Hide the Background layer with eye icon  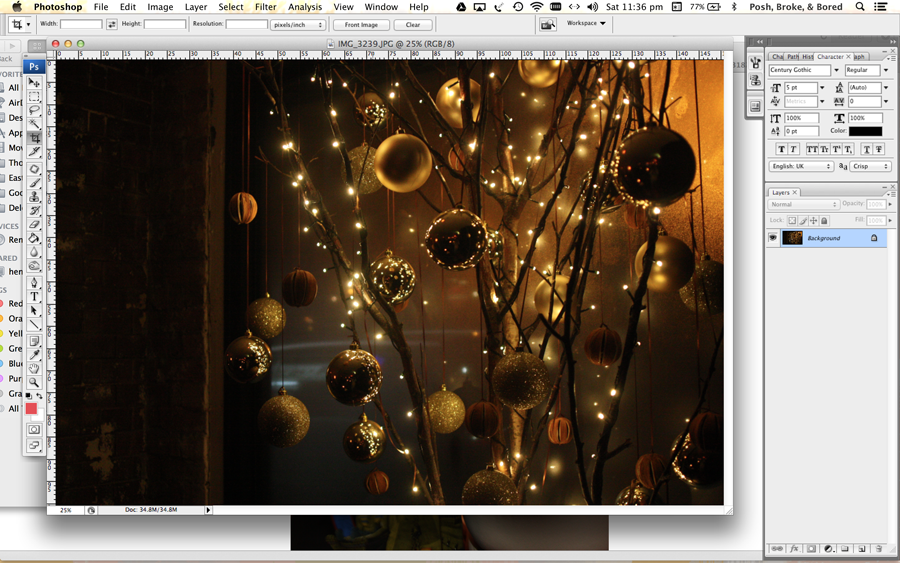point(773,238)
